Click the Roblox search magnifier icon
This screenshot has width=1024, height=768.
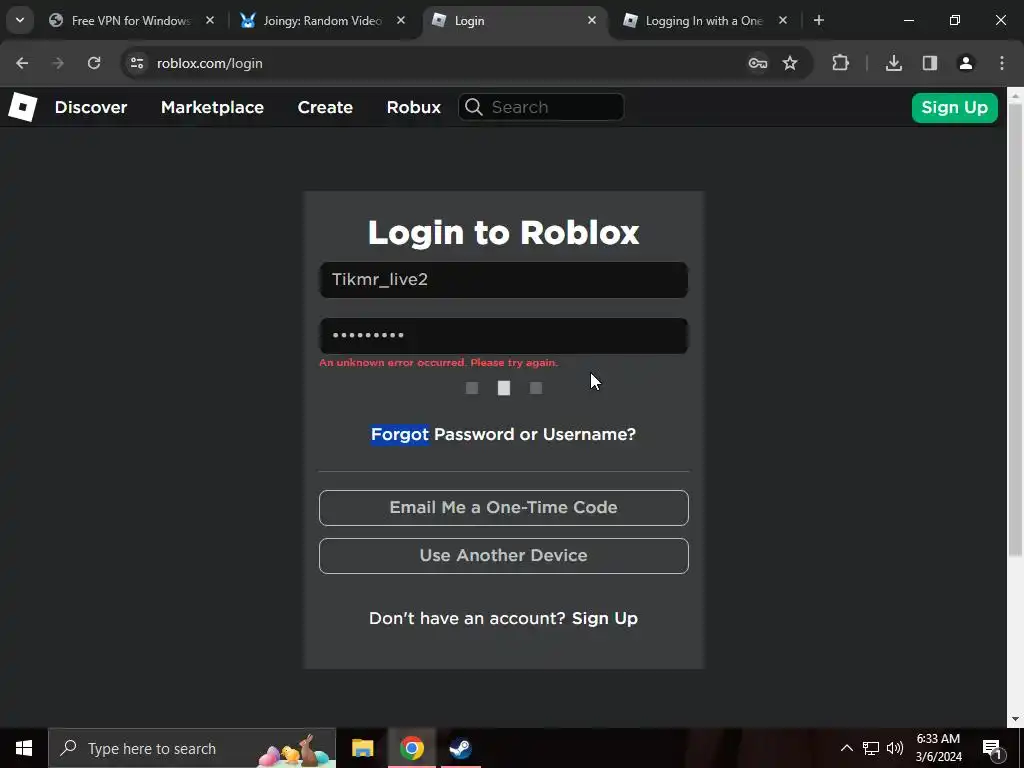tap(474, 107)
